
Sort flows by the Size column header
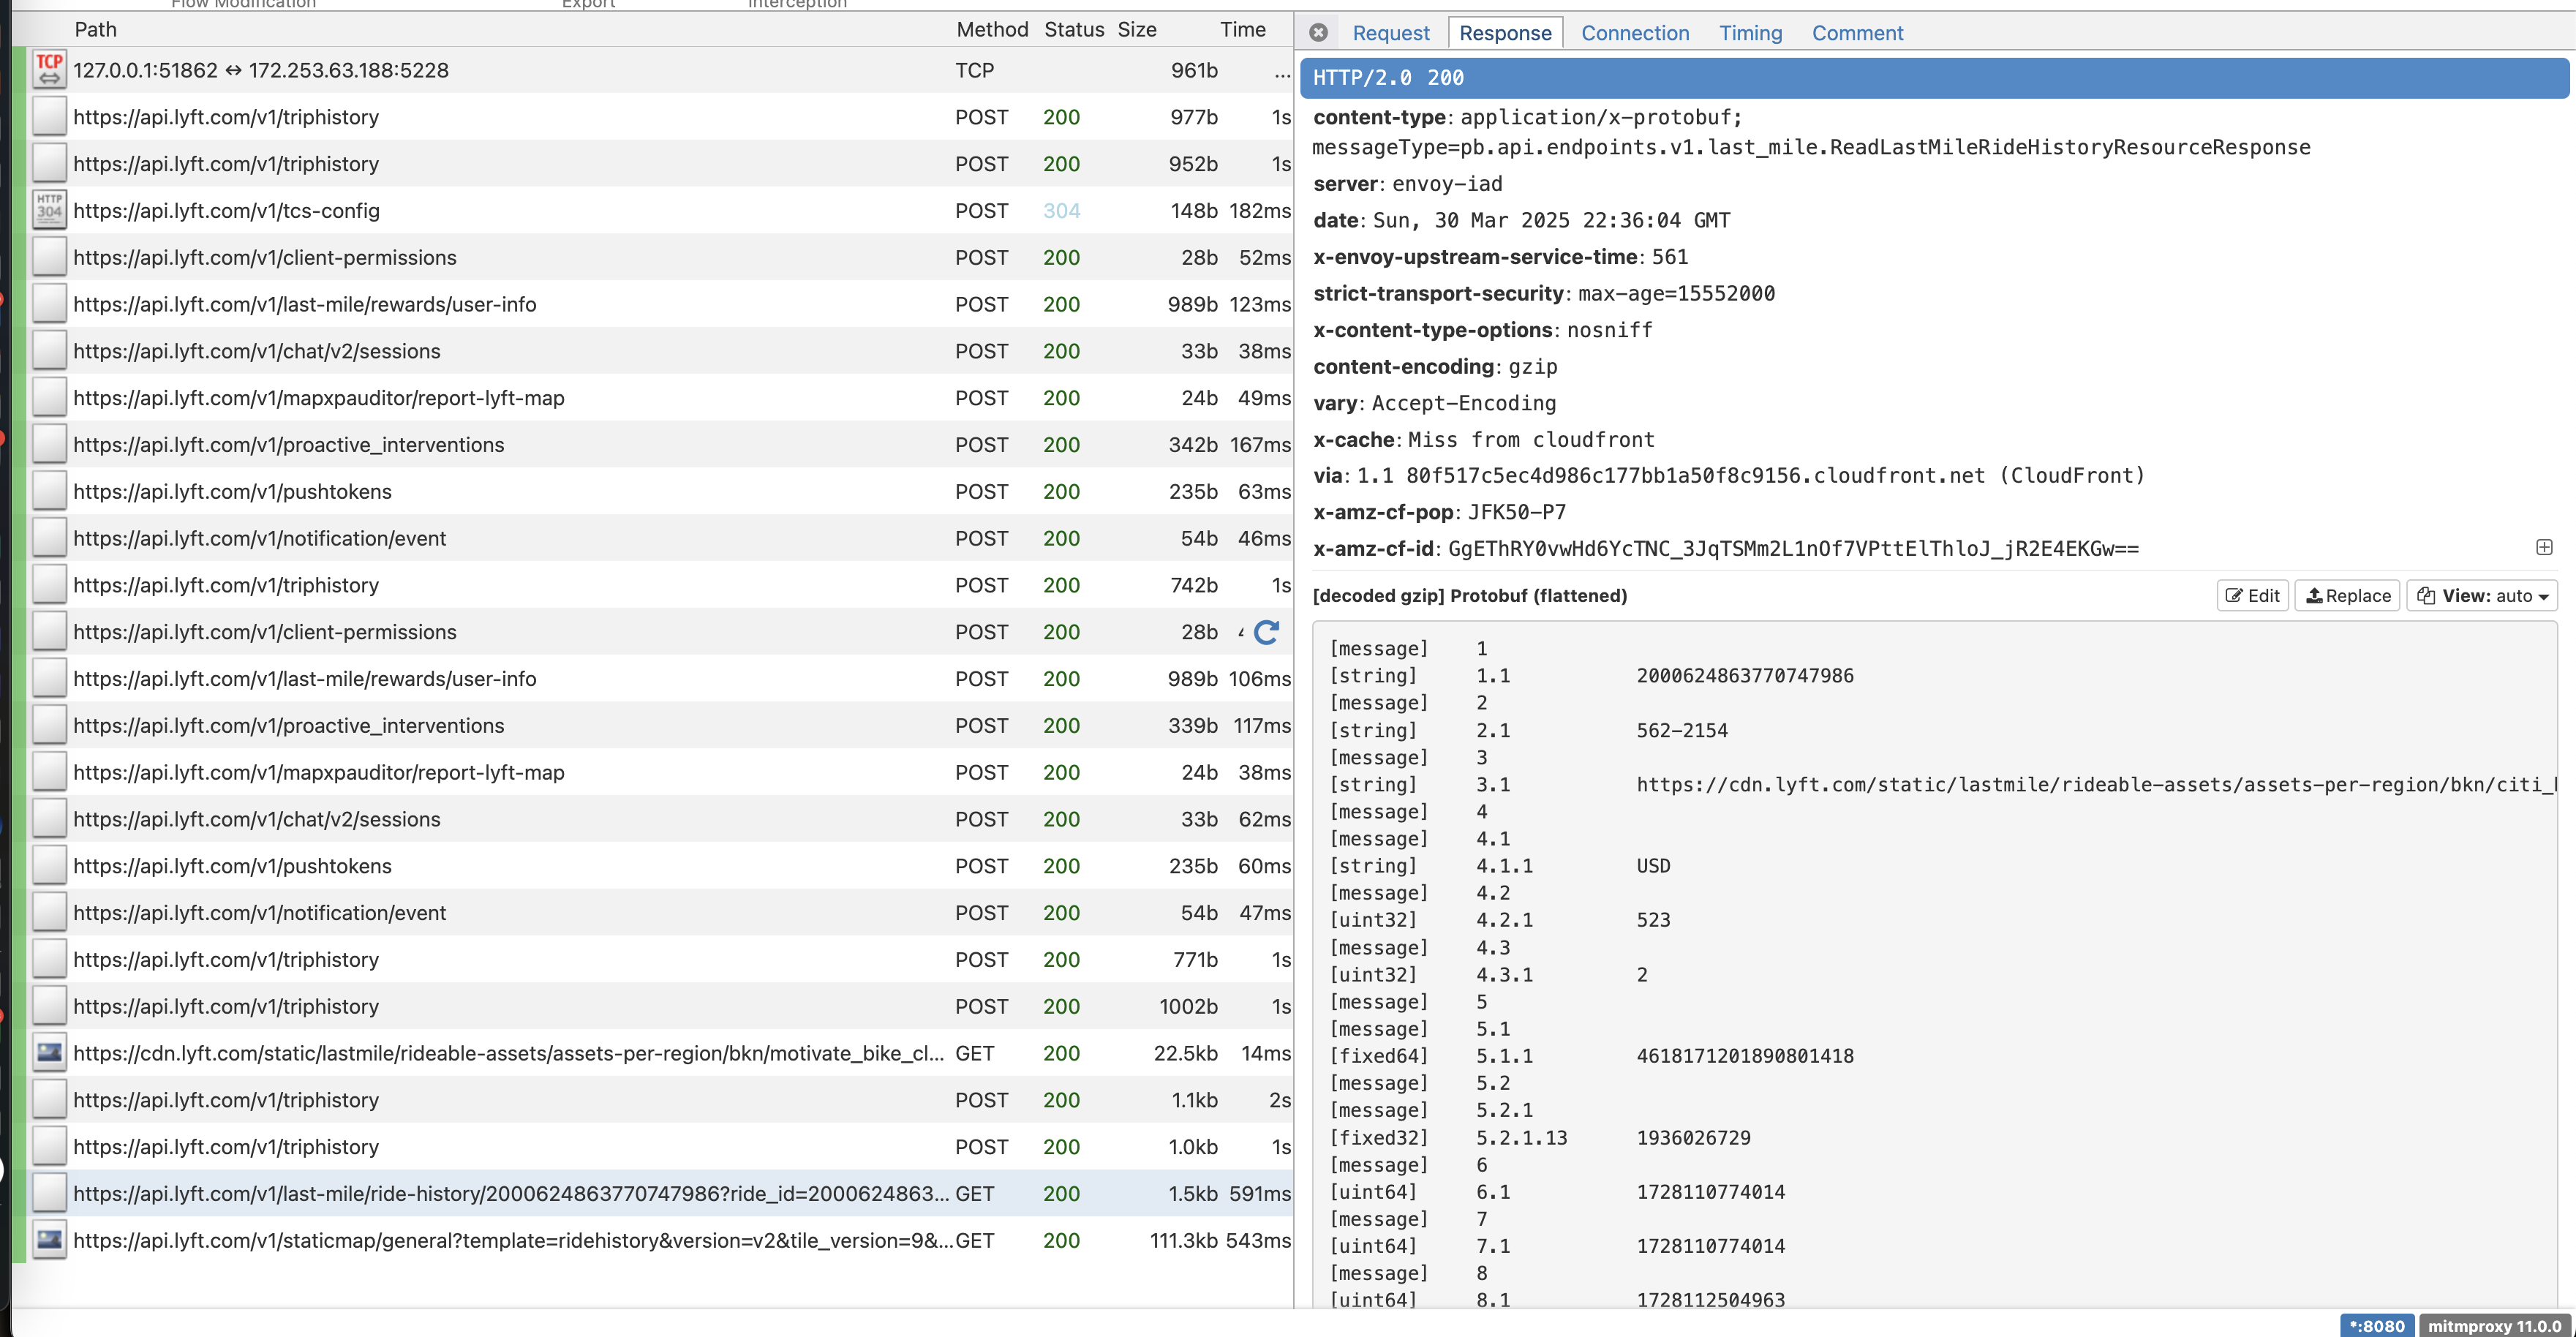(x=1136, y=29)
